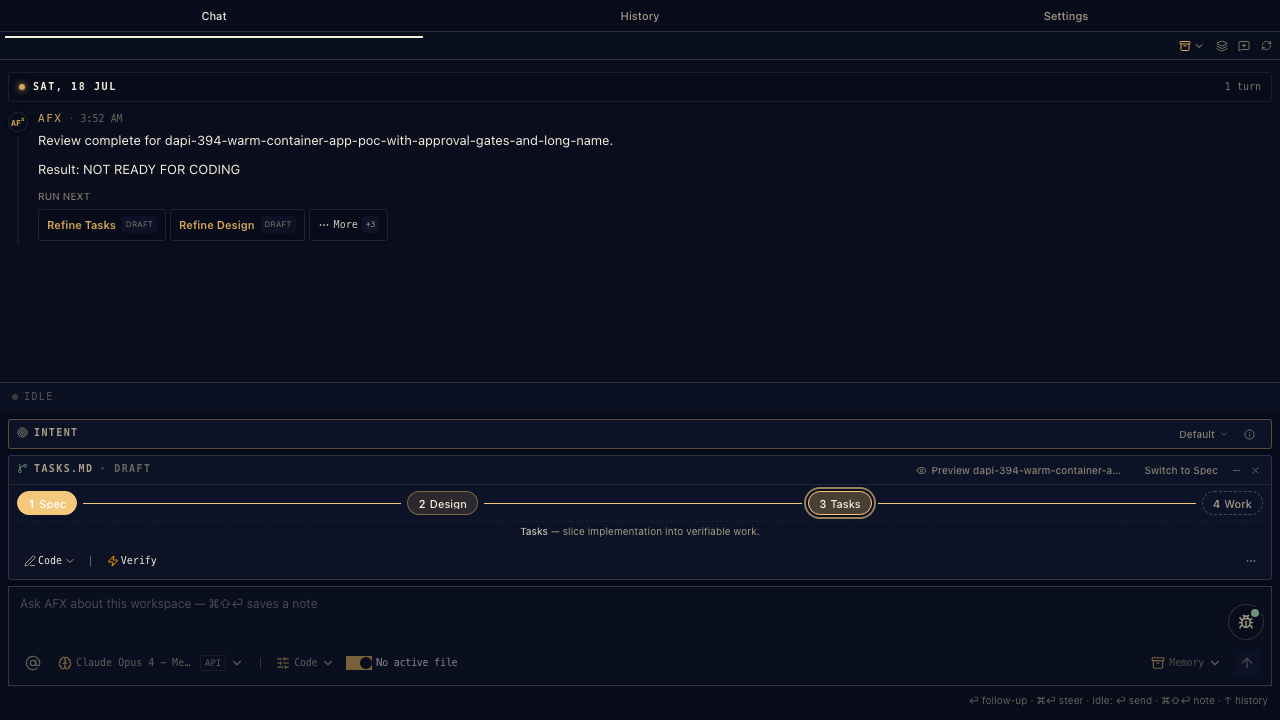Open the Default intent dropdown
Viewport: 1280px width, 720px height.
click(x=1203, y=434)
